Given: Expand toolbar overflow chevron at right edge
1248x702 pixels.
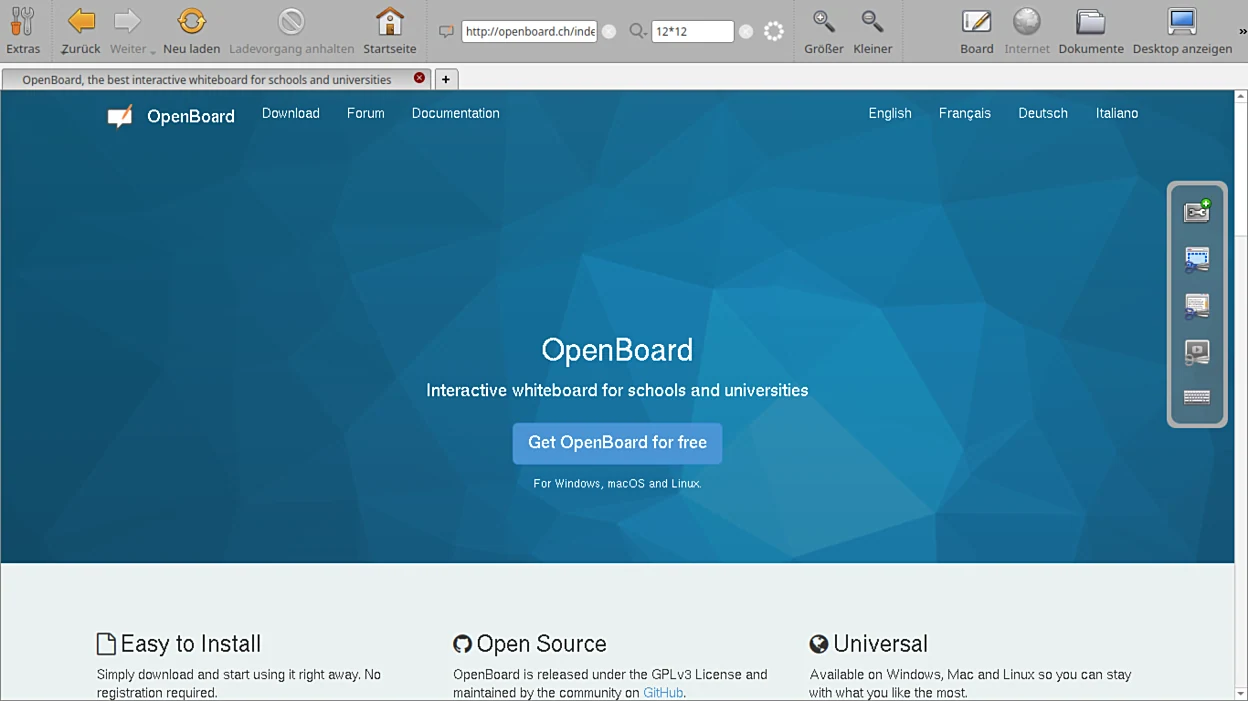Looking at the screenshot, I should point(1243,32).
